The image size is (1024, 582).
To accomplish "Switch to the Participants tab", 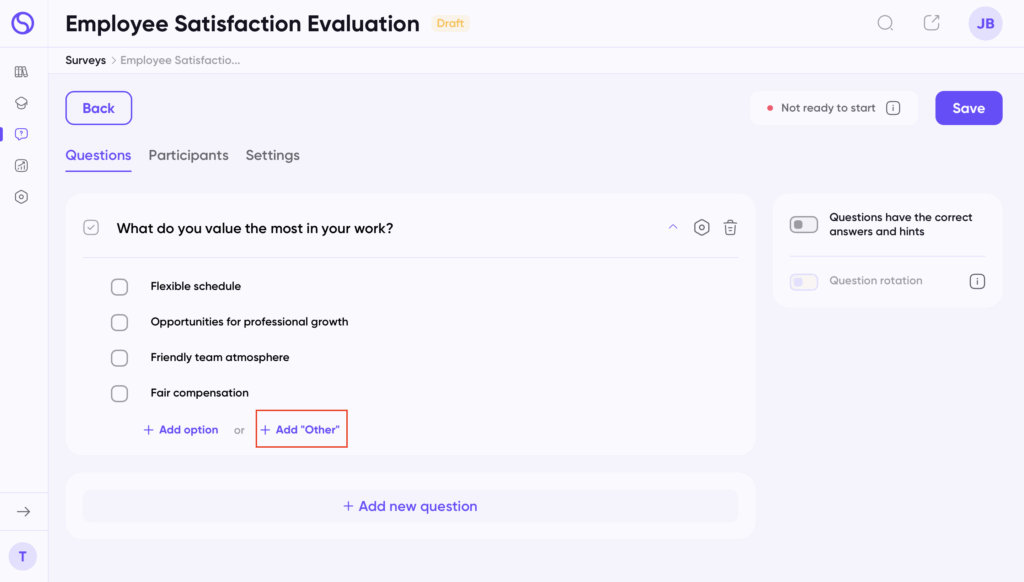I will tap(188, 156).
